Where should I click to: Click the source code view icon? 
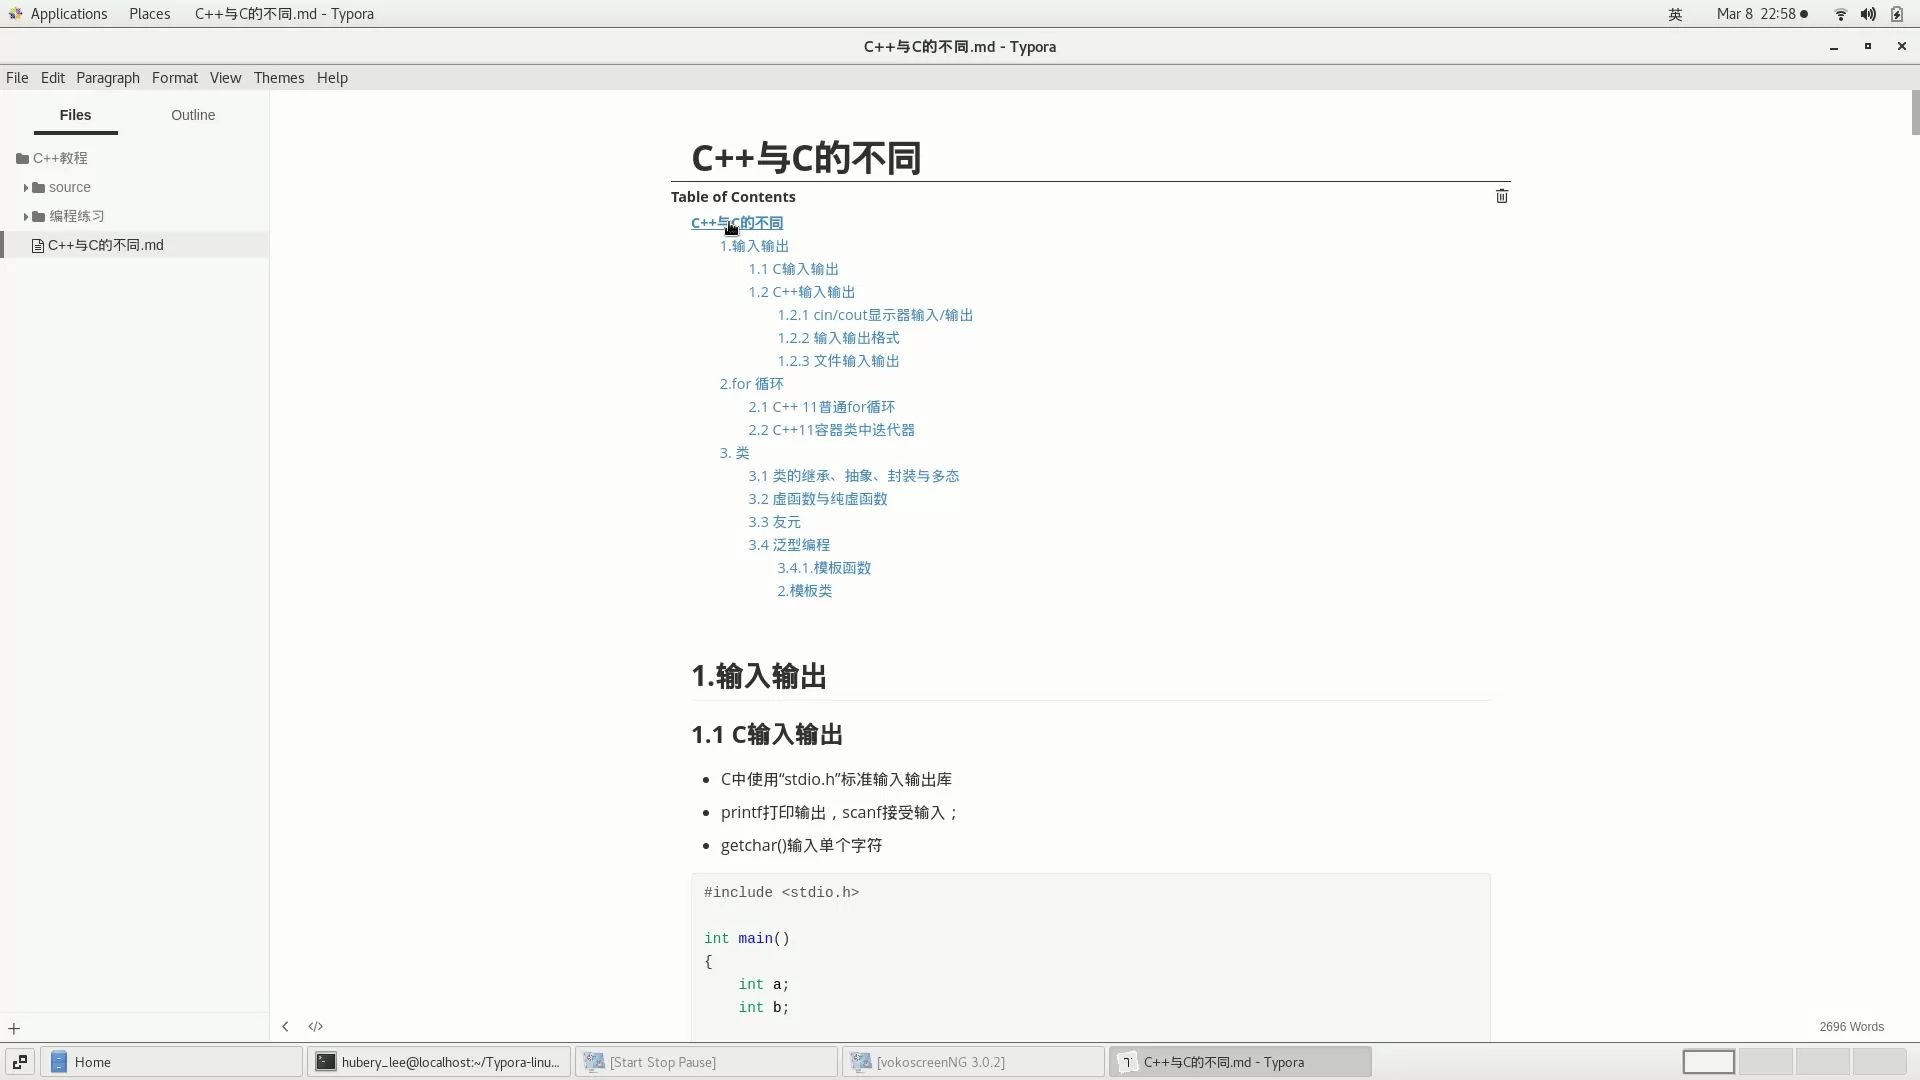[315, 1027]
